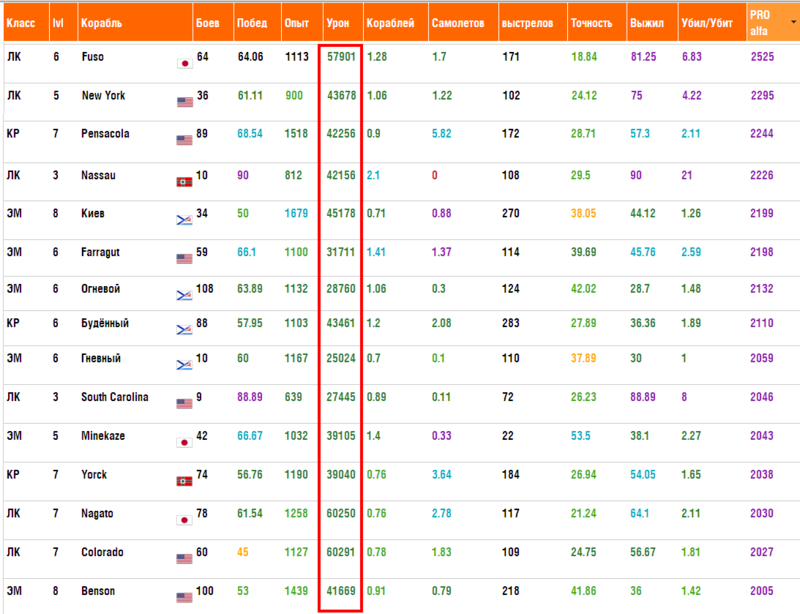Sort by the Точность column header
Screen dimensions: 800x614
(591, 23)
